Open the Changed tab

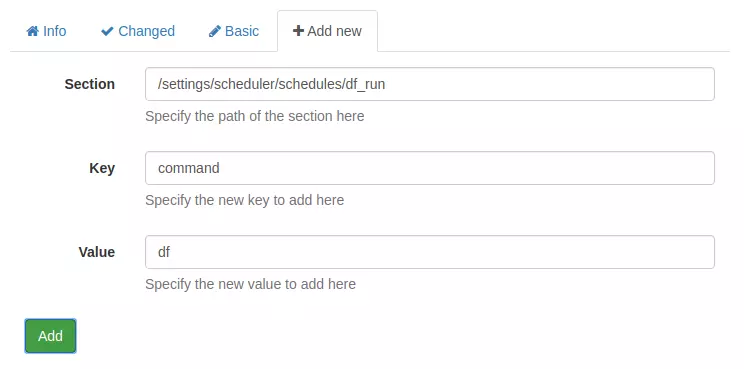138,31
